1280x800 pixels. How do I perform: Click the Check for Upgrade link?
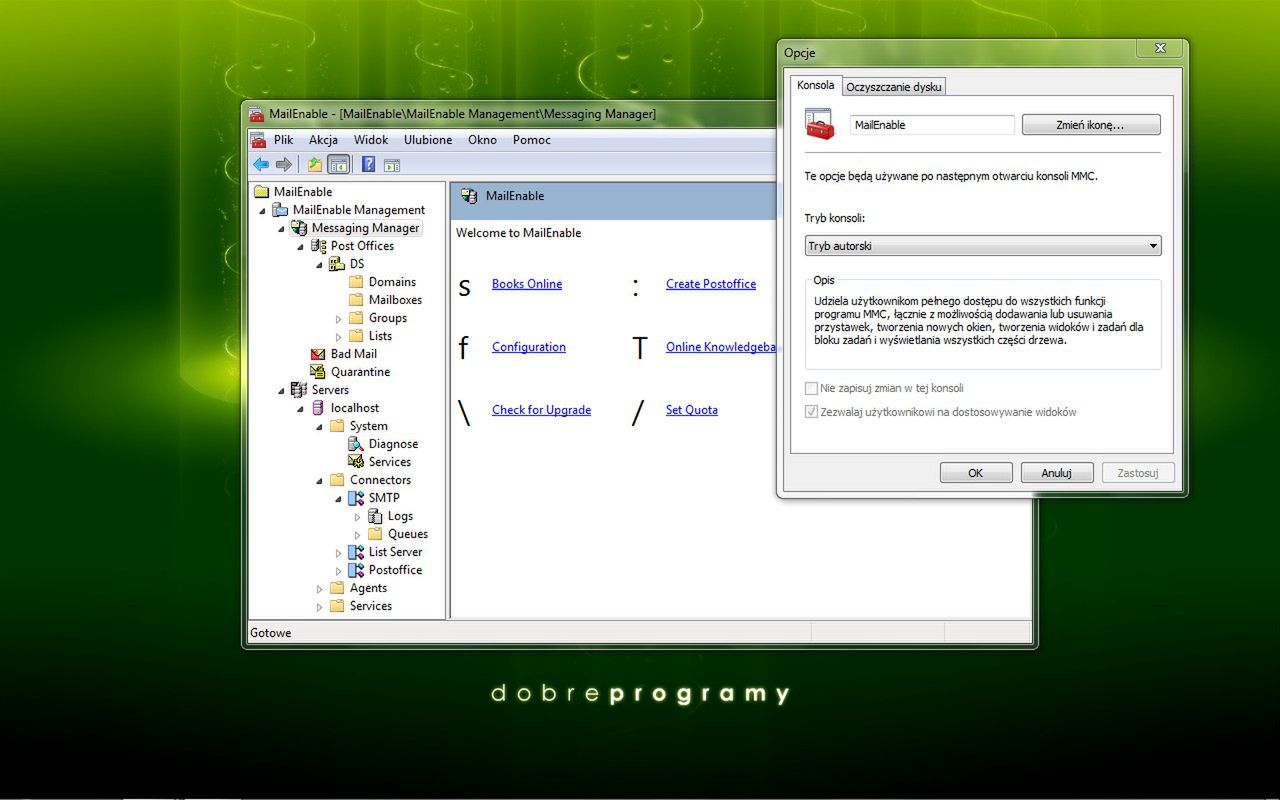pyautogui.click(x=541, y=410)
